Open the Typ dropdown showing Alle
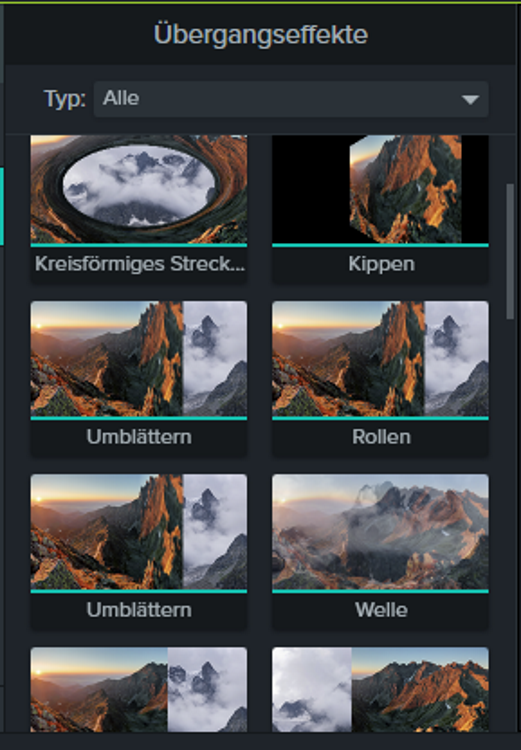This screenshot has width=521, height=750. point(291,99)
